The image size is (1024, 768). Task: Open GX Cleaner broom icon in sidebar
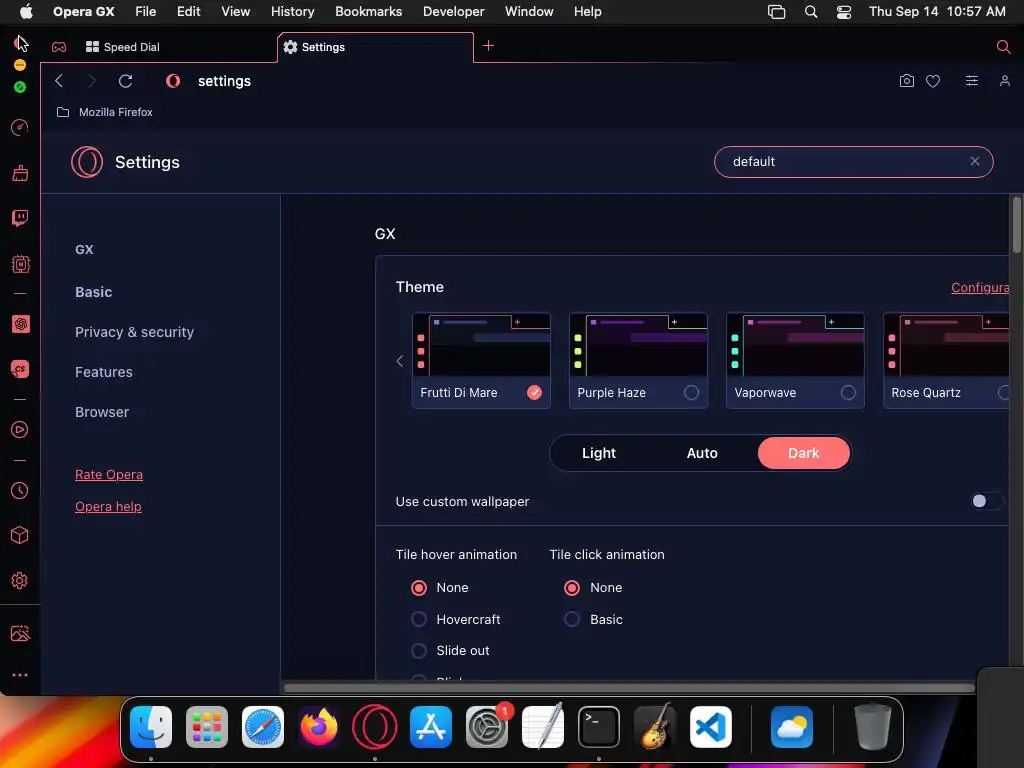click(x=20, y=173)
